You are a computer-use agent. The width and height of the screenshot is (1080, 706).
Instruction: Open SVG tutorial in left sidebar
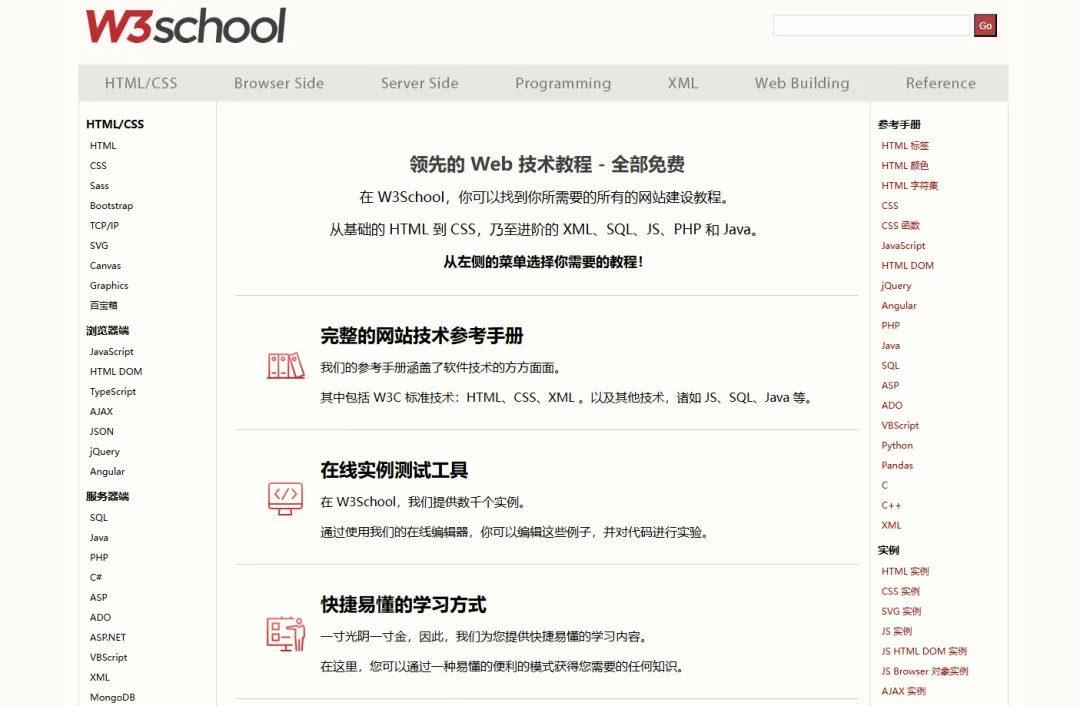[98, 245]
